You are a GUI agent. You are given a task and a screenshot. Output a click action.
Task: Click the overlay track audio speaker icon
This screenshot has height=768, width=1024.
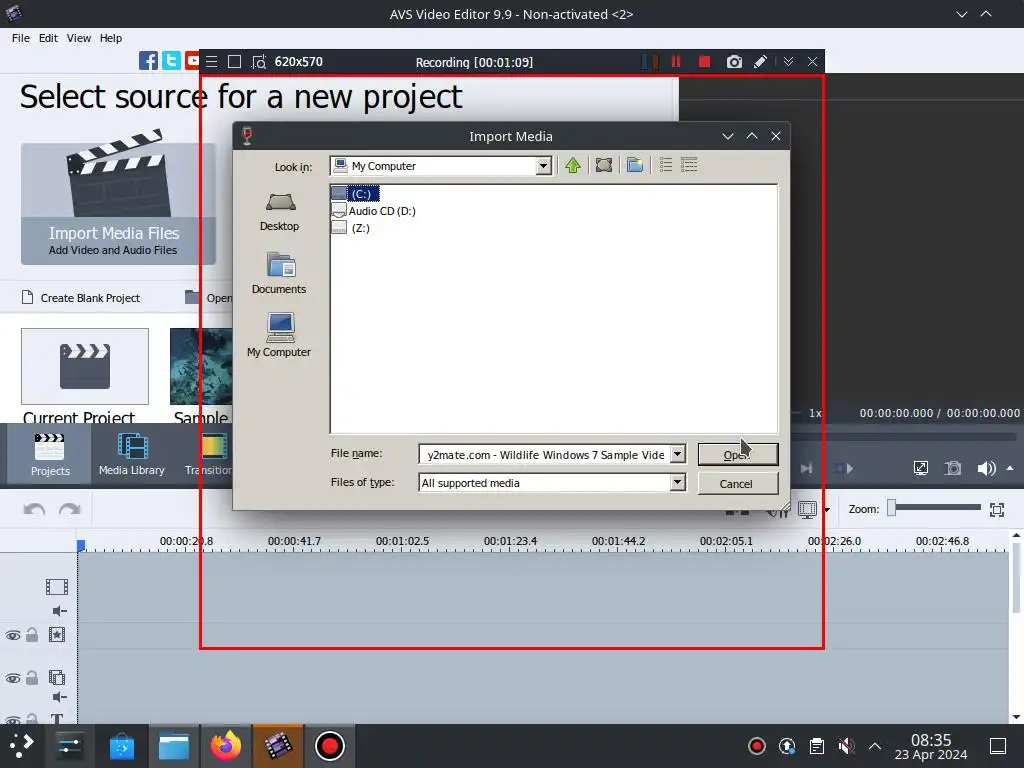[x=59, y=697]
